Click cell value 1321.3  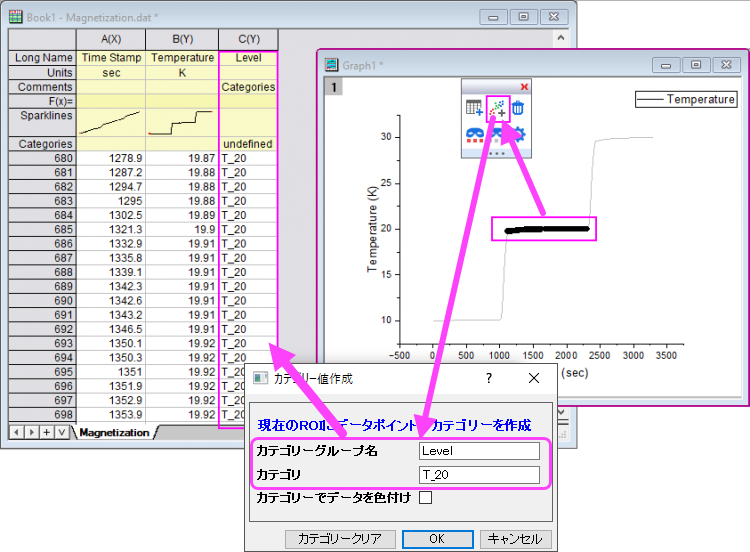[111, 230]
